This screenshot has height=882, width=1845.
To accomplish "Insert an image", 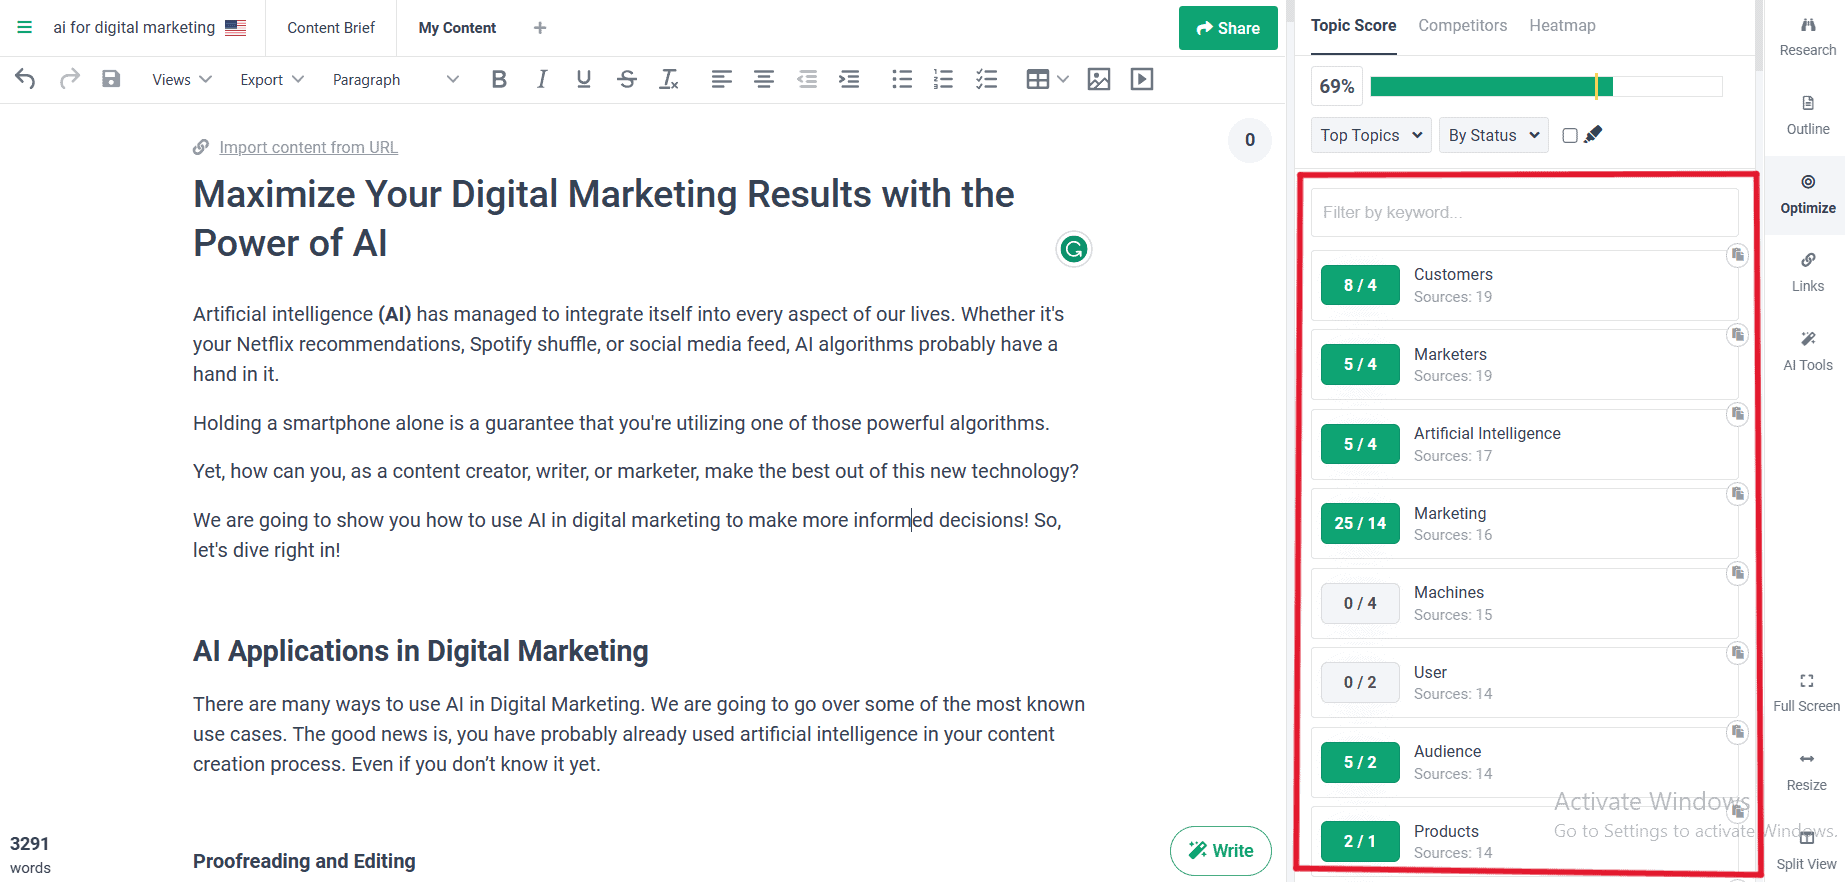I will pos(1099,79).
